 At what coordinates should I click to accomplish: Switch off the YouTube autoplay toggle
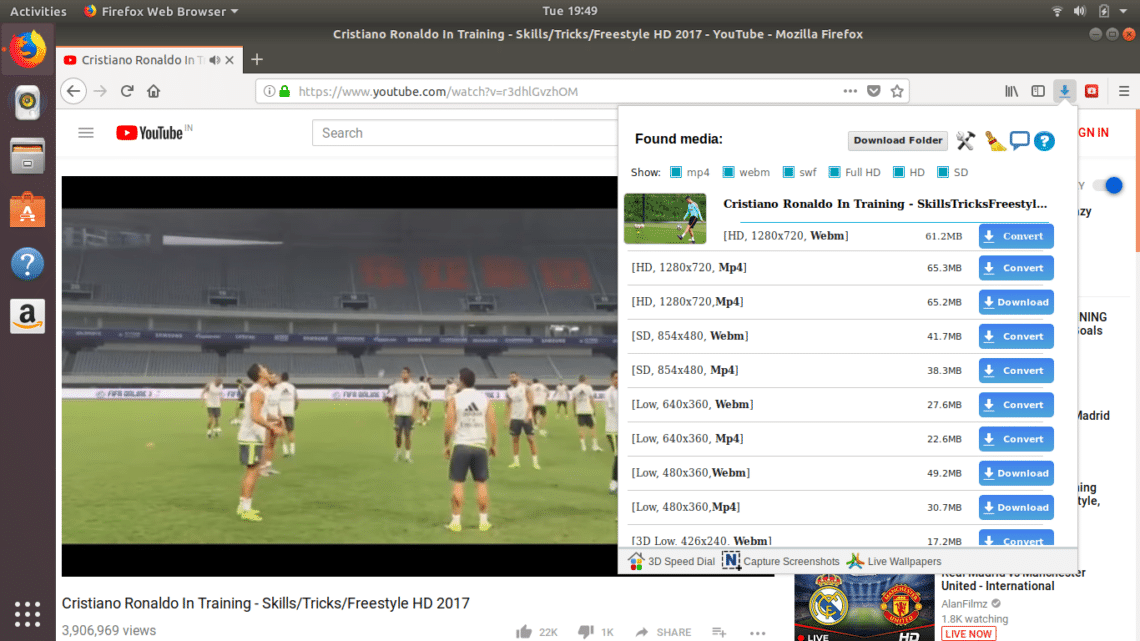(1108, 185)
